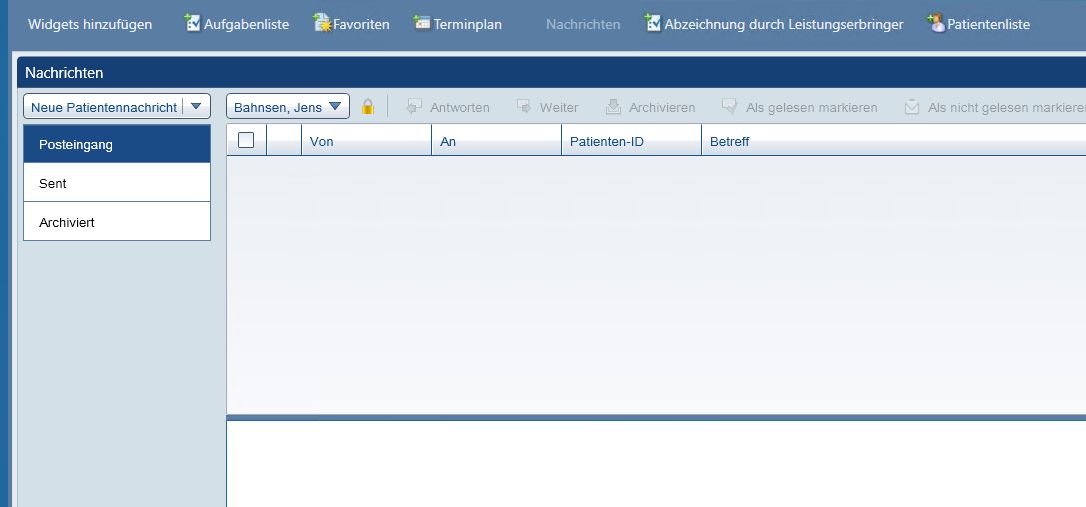Add the Terminplan widget via its label
The width and height of the screenshot is (1086, 507).
[x=468, y=24]
